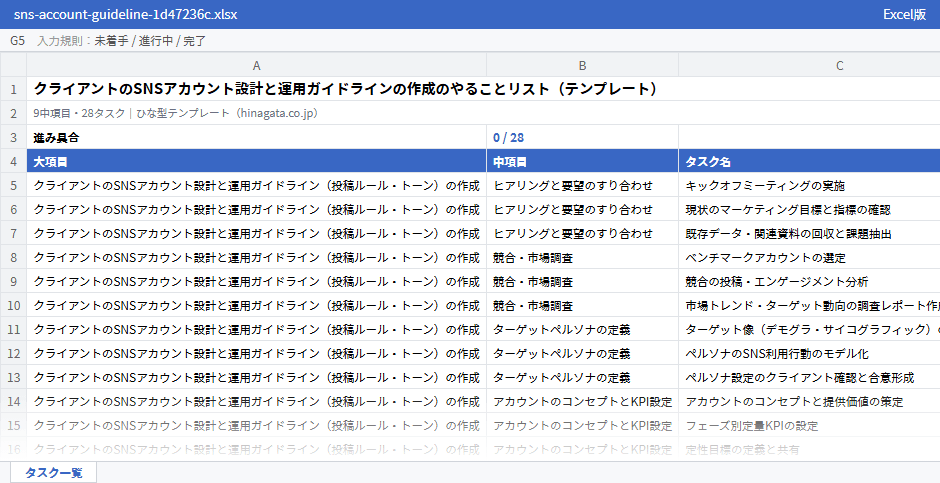Click column A cell in row 12
Screen dimensions: 940x483
[257, 353]
